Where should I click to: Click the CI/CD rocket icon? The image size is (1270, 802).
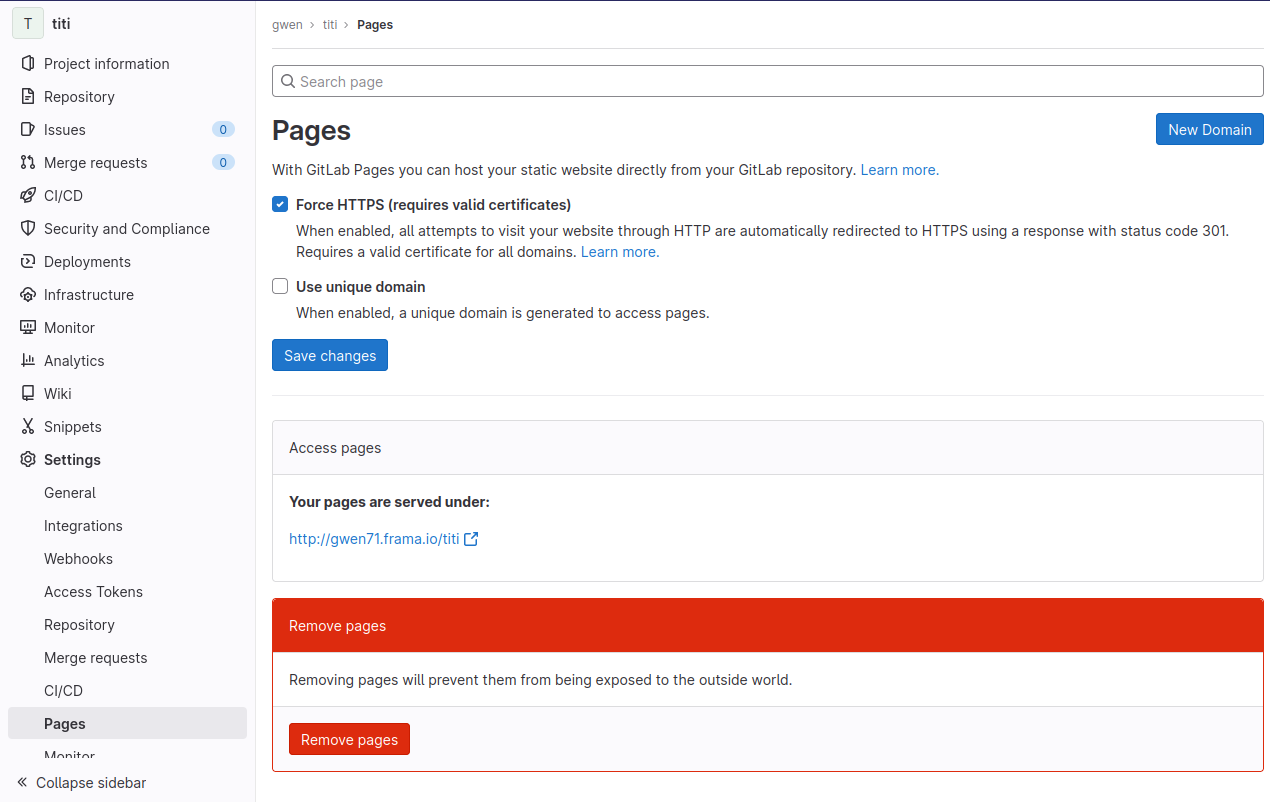(28, 196)
